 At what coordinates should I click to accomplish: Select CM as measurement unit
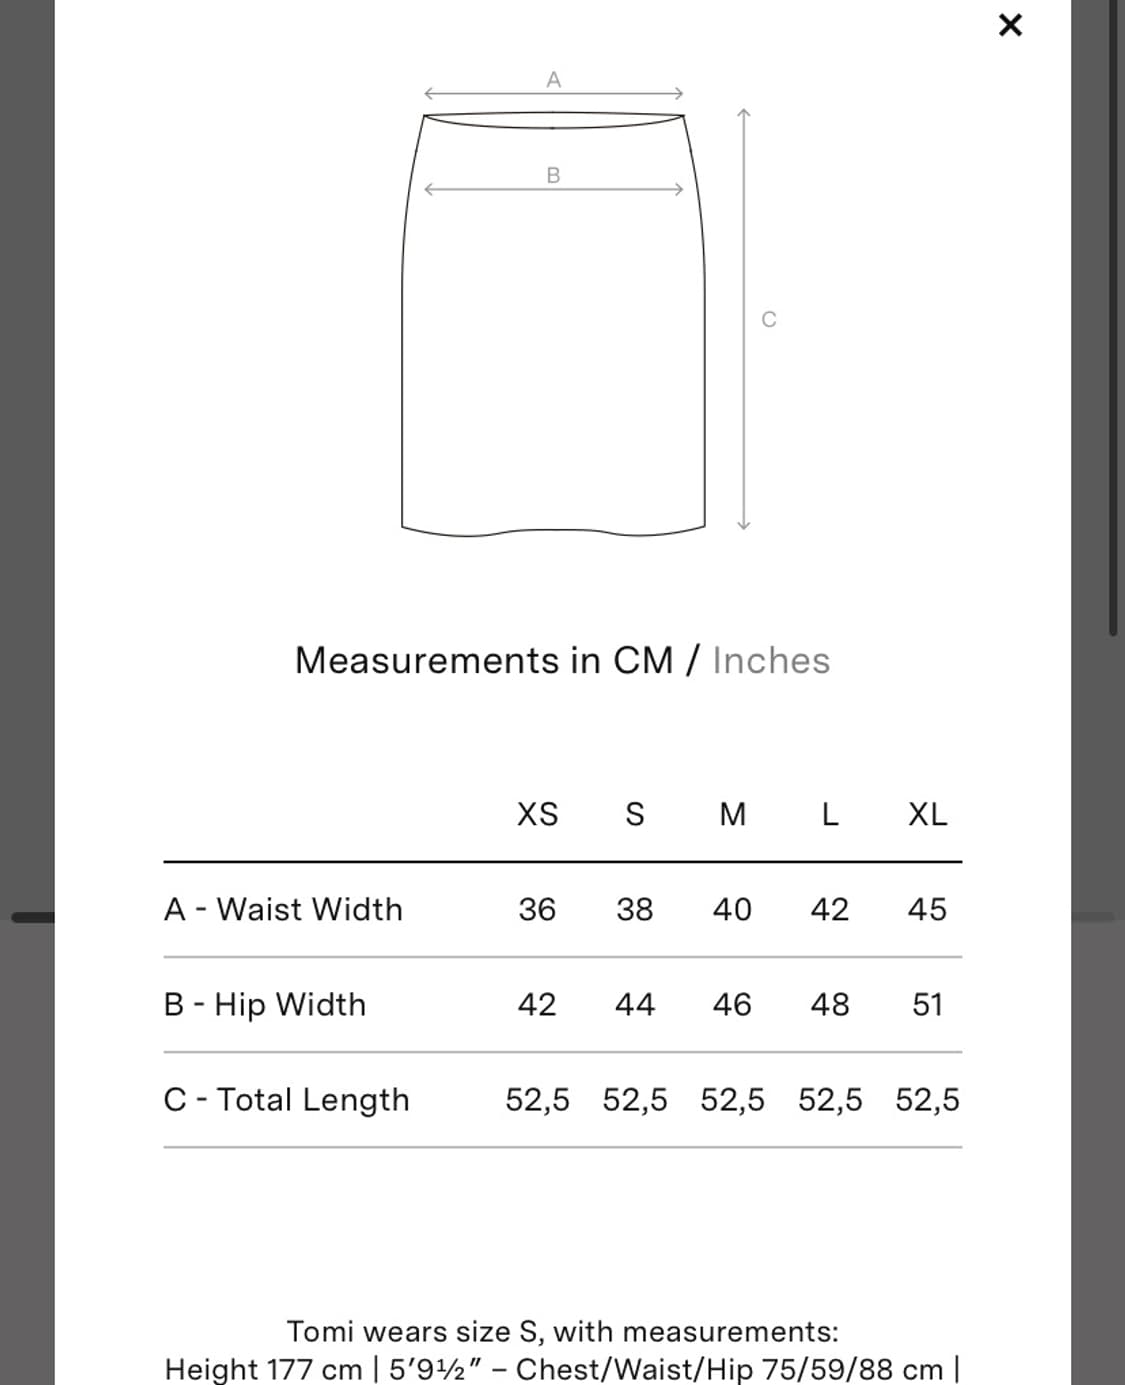tap(643, 661)
